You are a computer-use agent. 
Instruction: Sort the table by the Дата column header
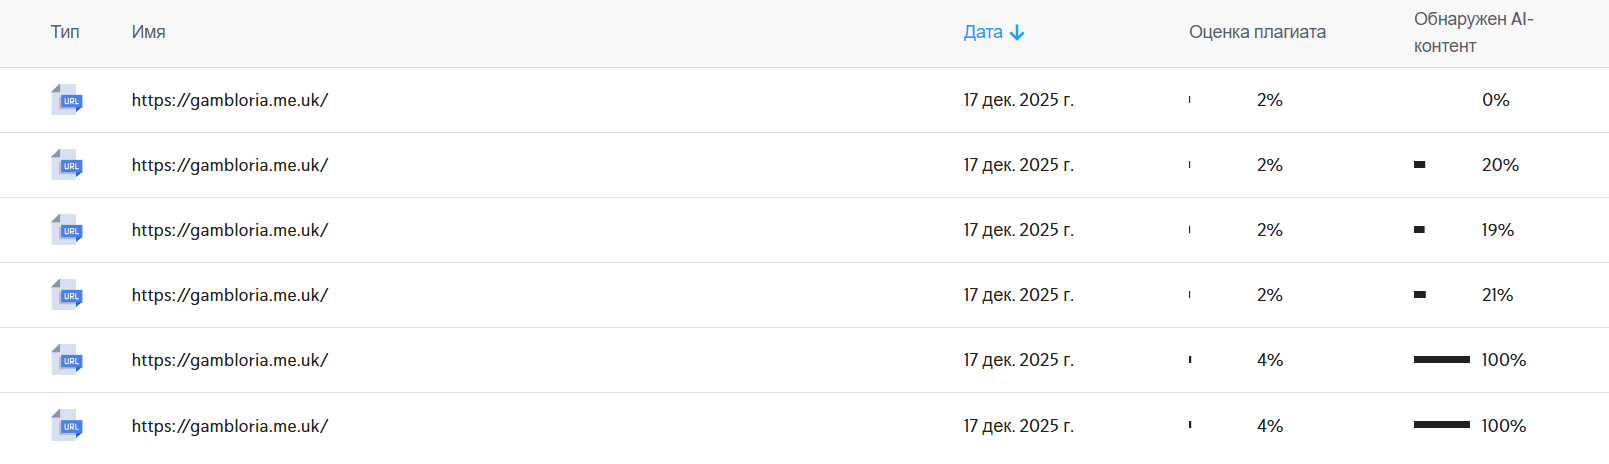pyautogui.click(x=983, y=32)
